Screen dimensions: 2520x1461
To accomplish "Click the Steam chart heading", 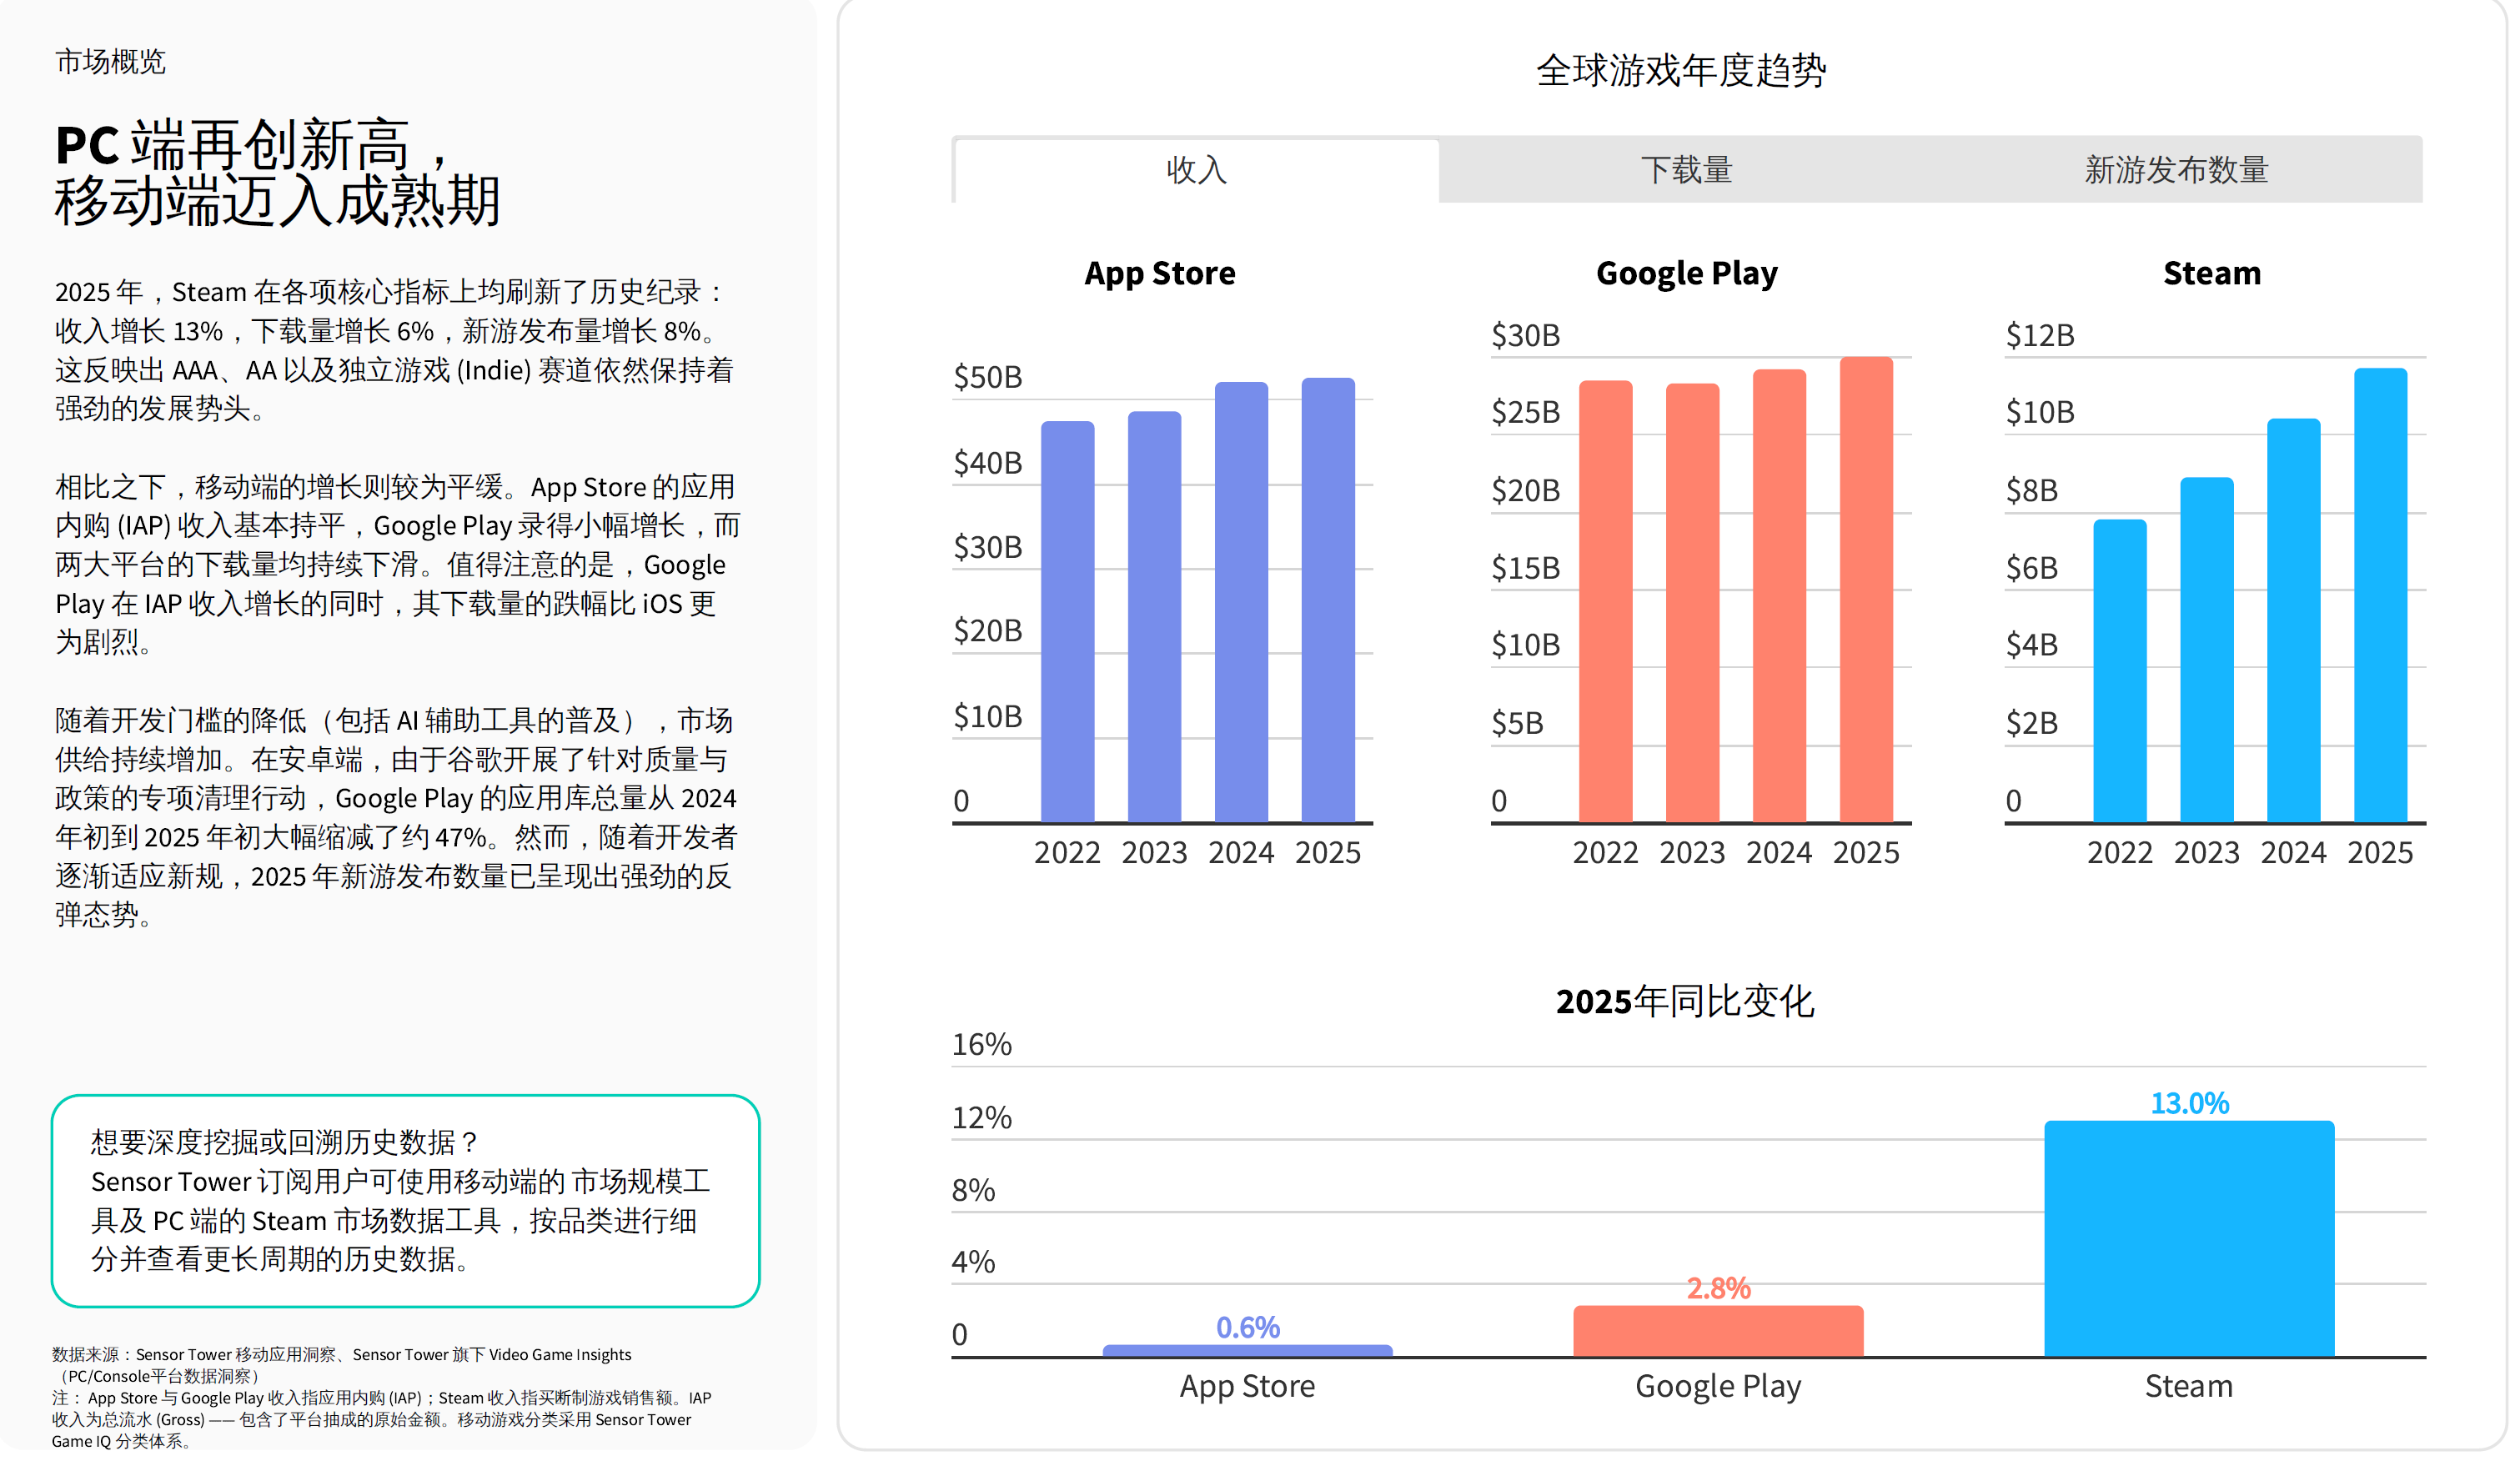I will (x=2212, y=273).
